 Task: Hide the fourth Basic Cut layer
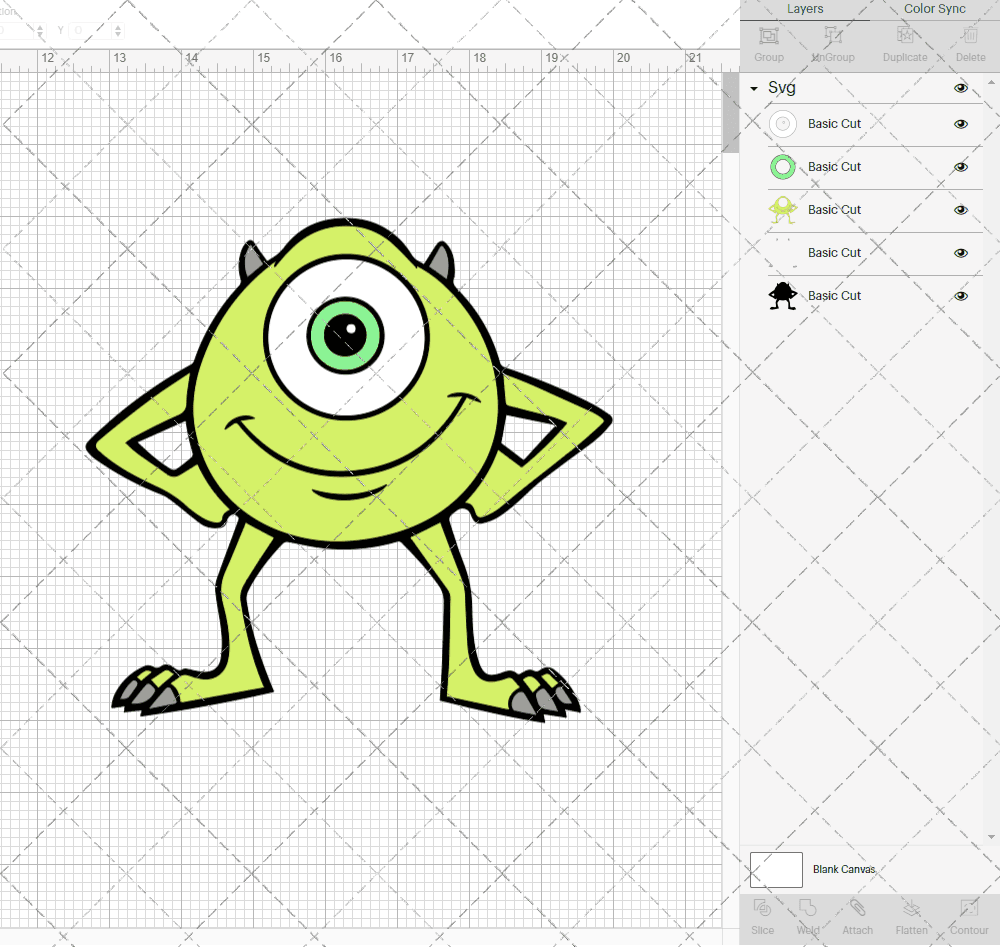(x=960, y=253)
